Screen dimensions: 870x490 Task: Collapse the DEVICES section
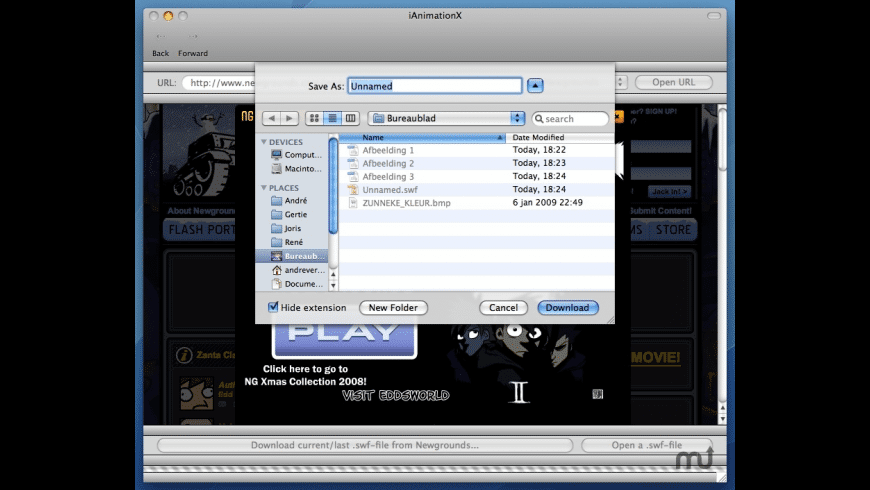264,142
